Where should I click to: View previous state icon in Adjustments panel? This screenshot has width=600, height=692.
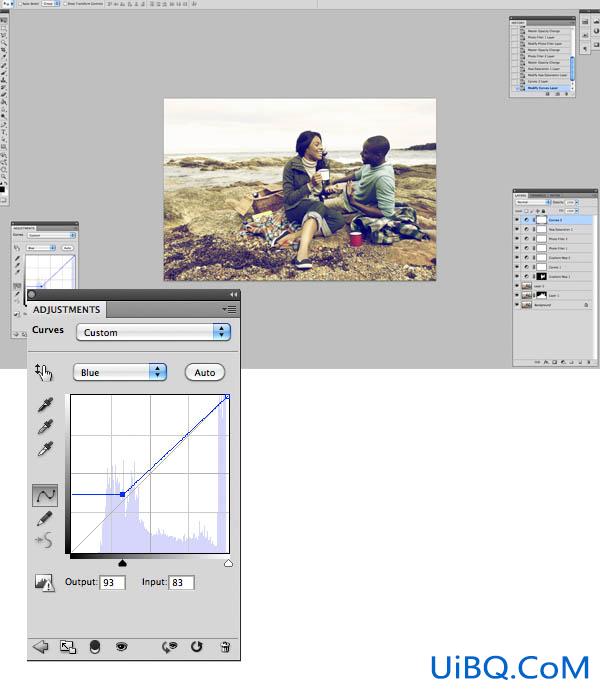point(169,647)
